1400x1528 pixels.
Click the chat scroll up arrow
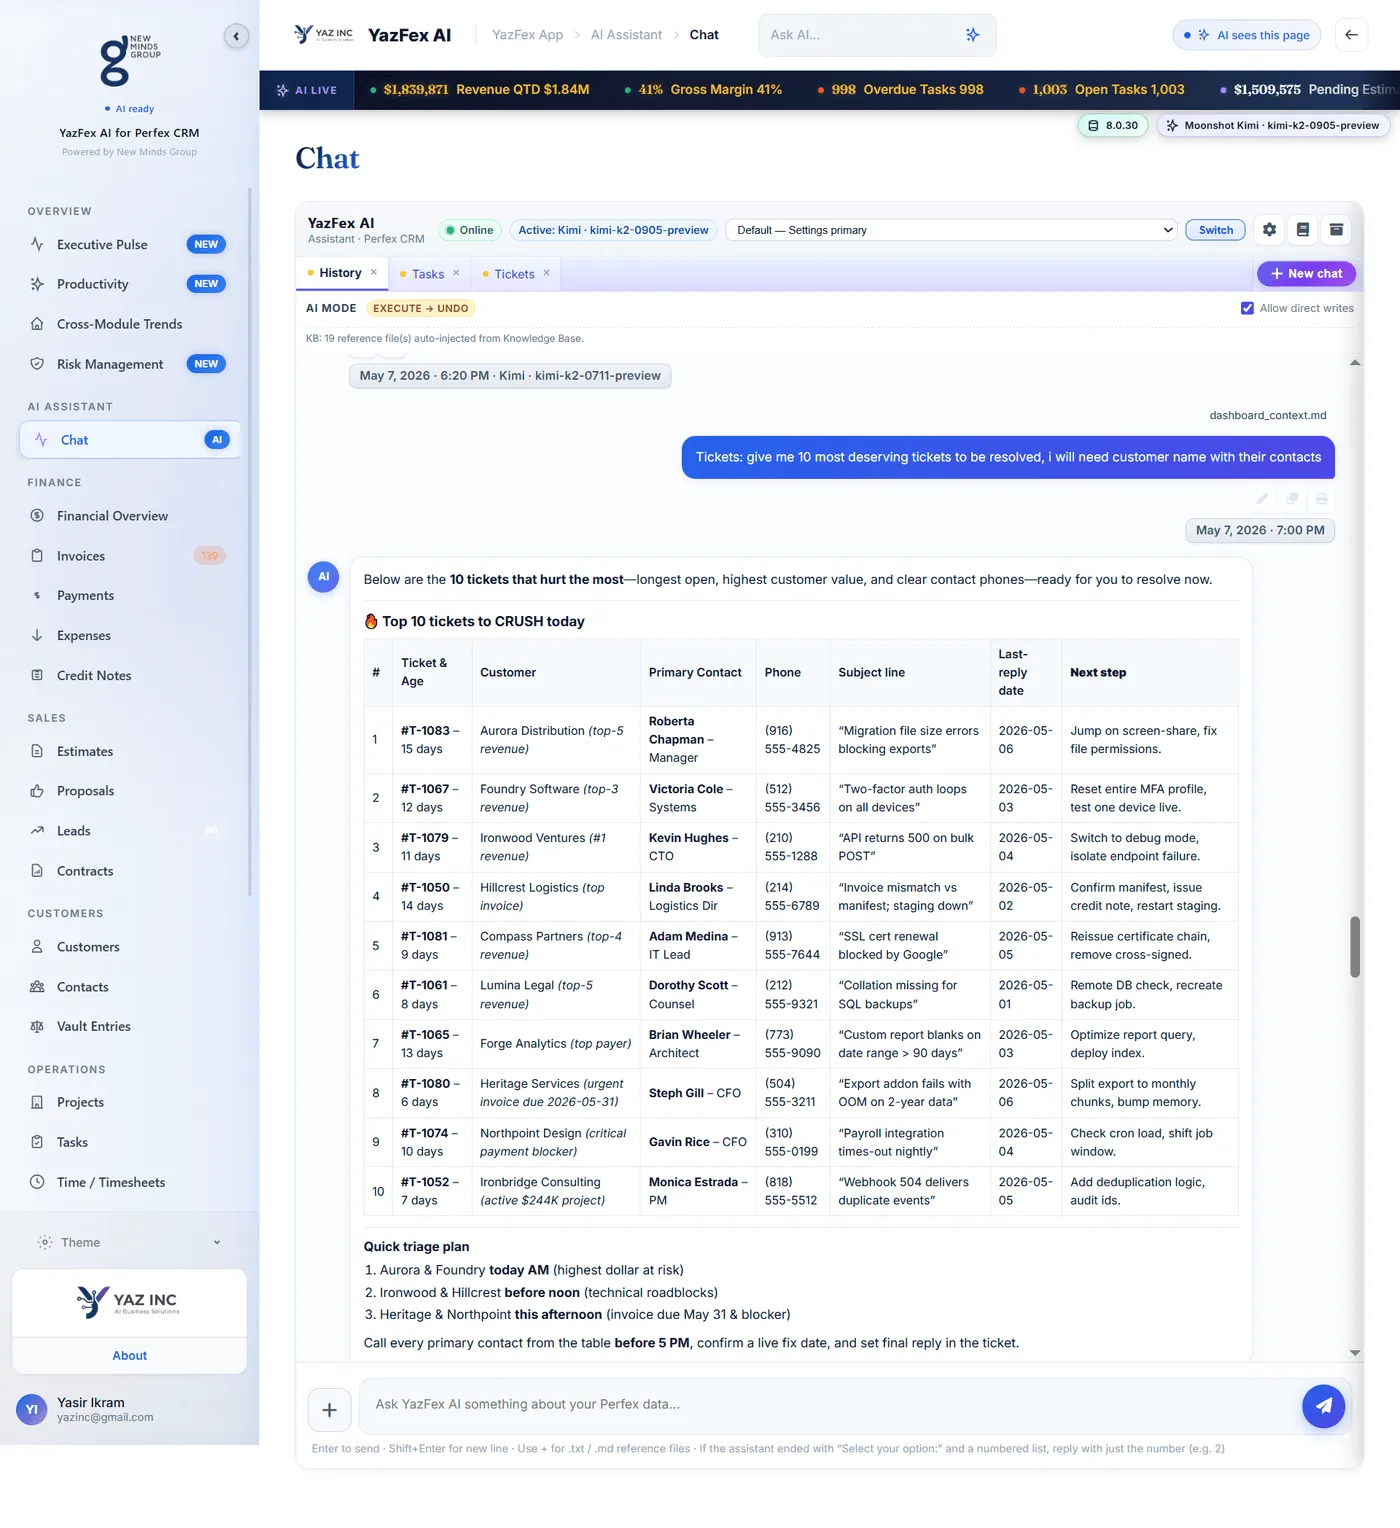coord(1355,363)
